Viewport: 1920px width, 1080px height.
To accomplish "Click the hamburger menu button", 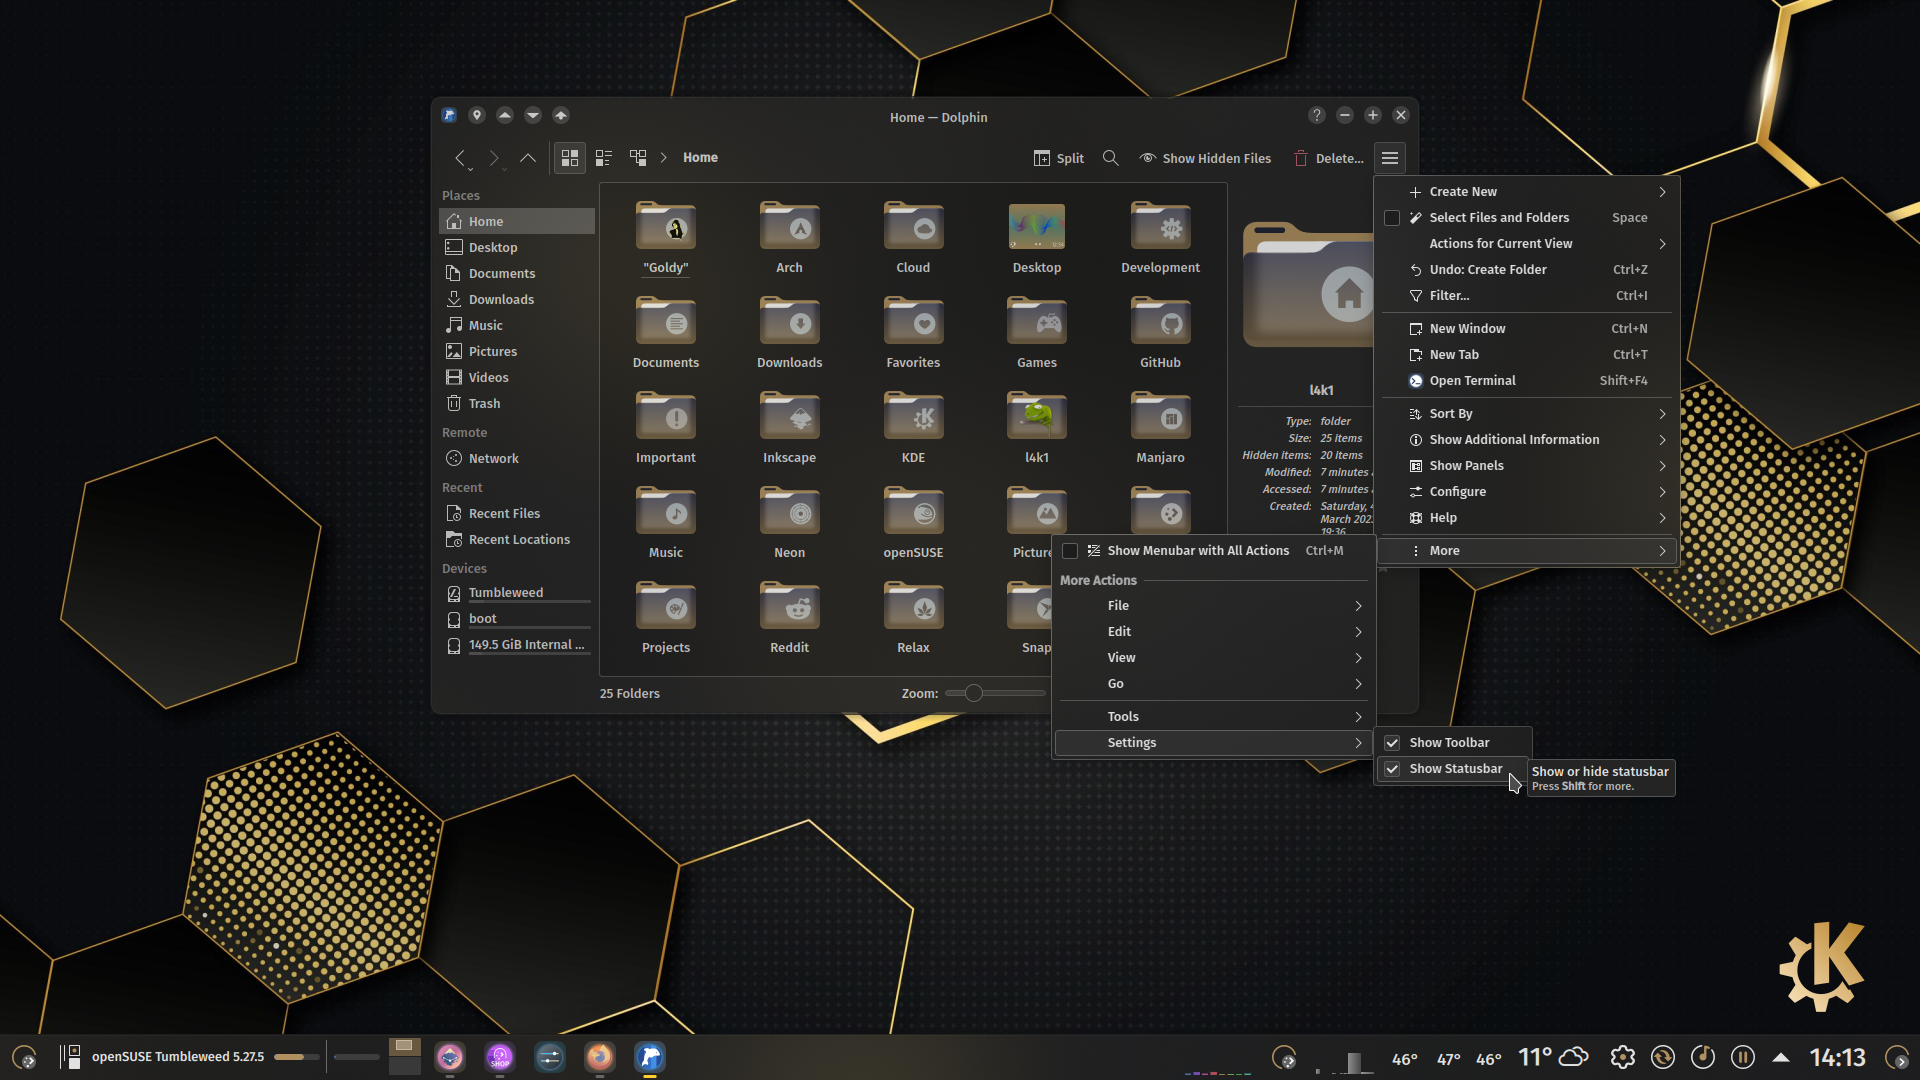I will tap(1390, 158).
